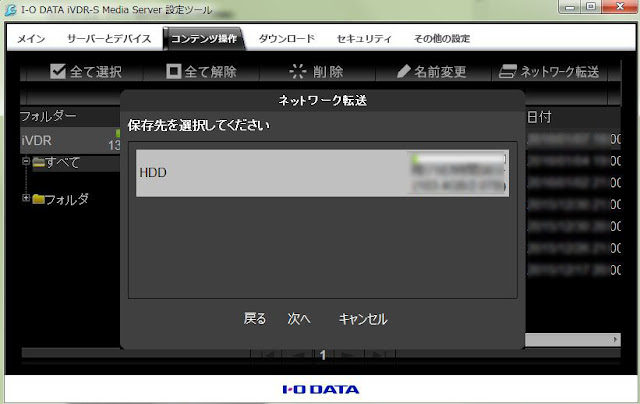Screen dimensions: 640x404
Task: Click the 全て解除 label text
Action: pos(211,72)
